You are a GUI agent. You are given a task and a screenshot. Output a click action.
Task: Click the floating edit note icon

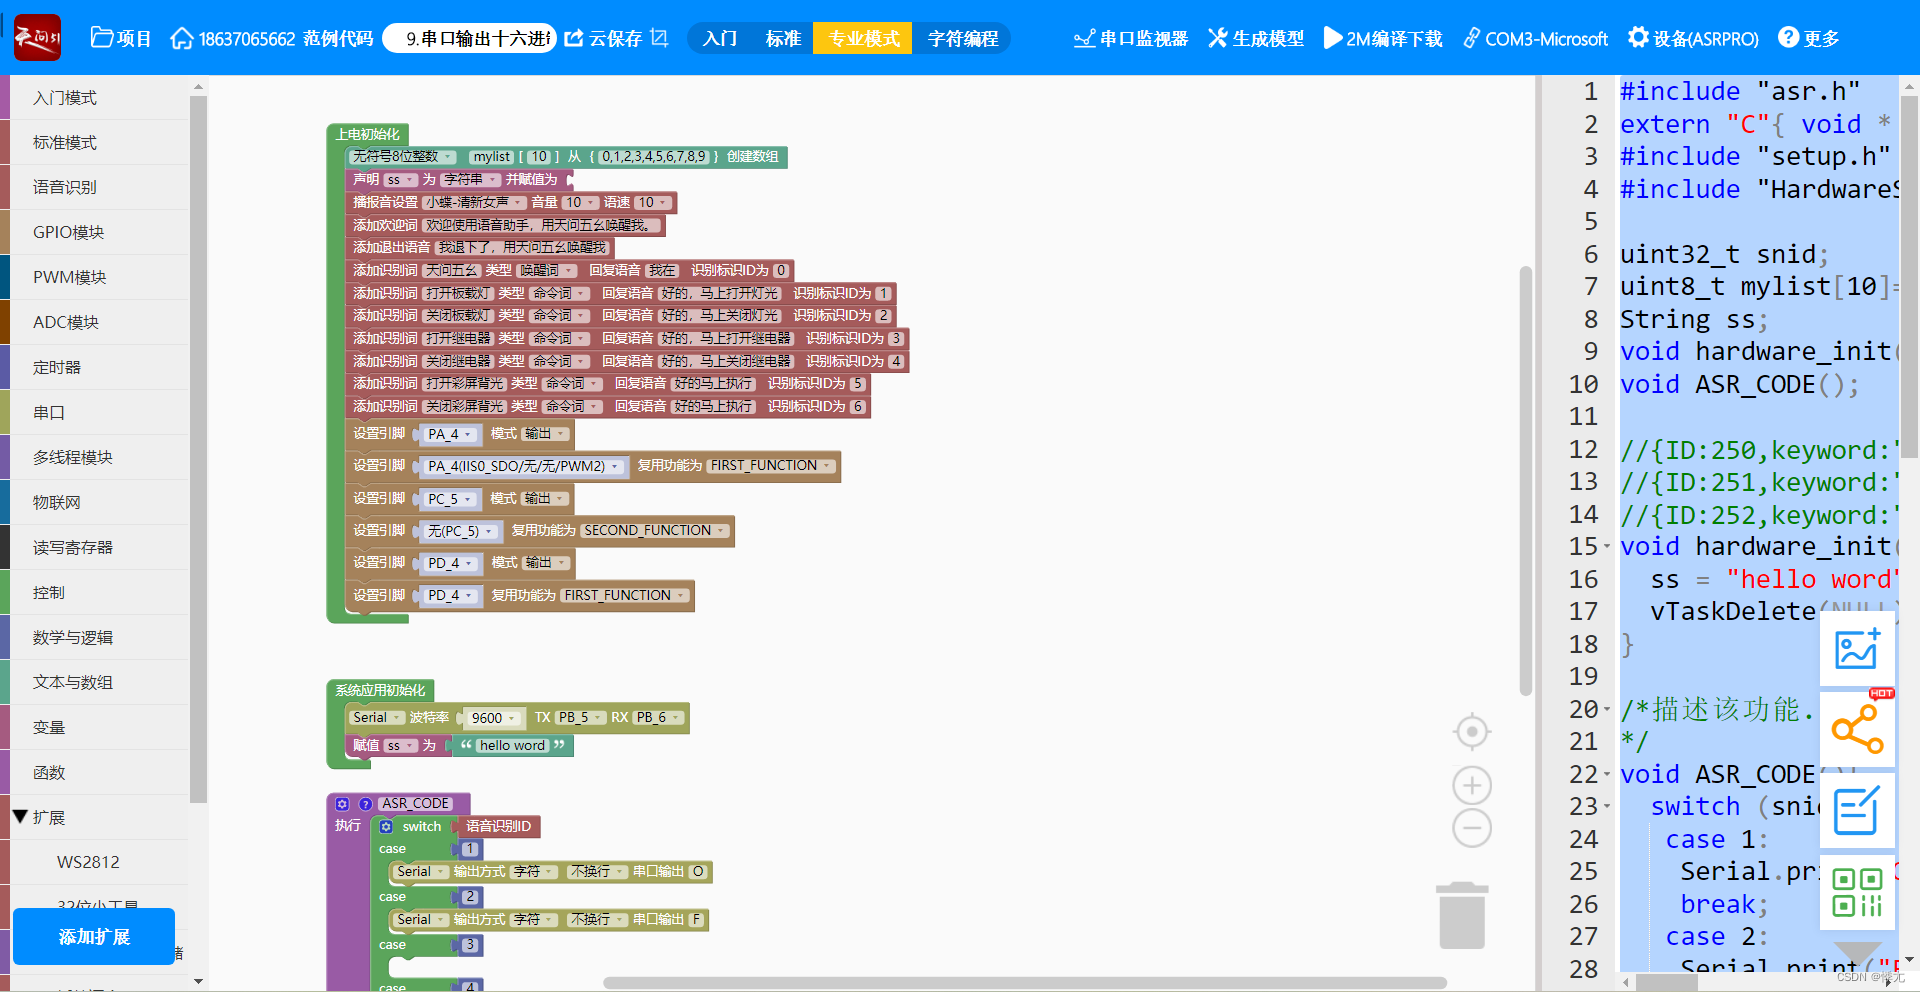pos(1857,810)
